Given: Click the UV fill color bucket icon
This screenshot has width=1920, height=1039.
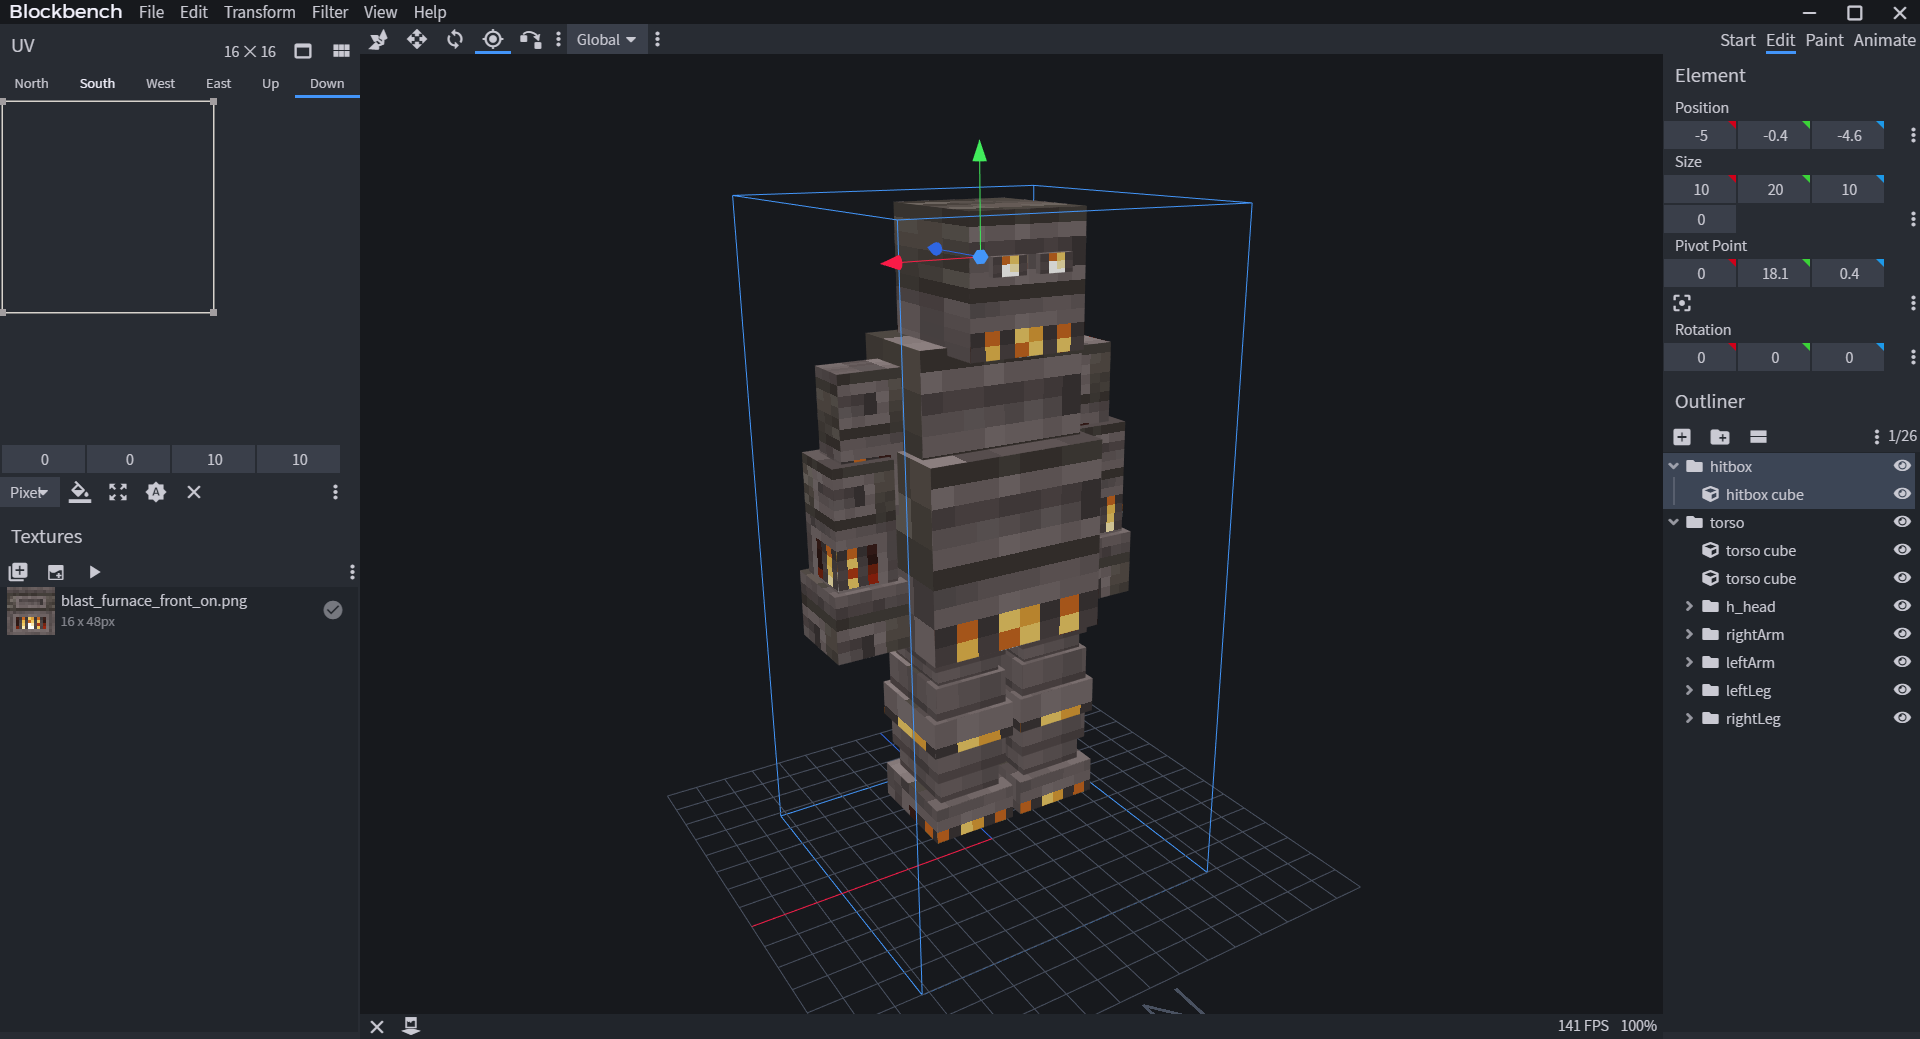Looking at the screenshot, I should pos(80,492).
